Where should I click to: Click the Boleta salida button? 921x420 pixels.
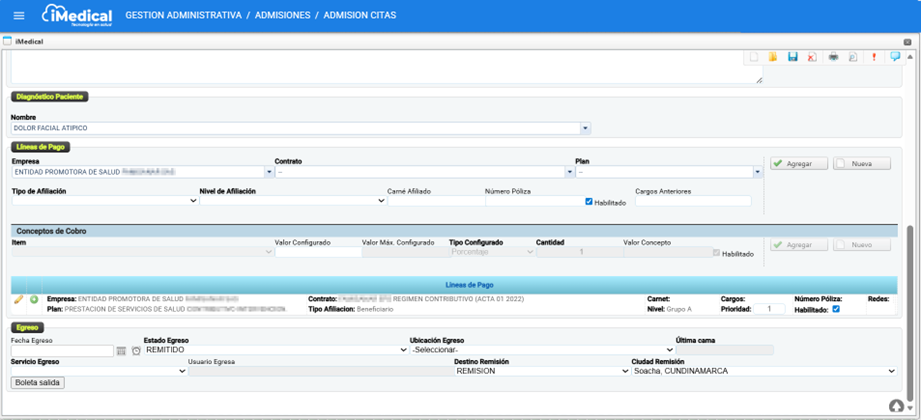pyautogui.click(x=37, y=383)
